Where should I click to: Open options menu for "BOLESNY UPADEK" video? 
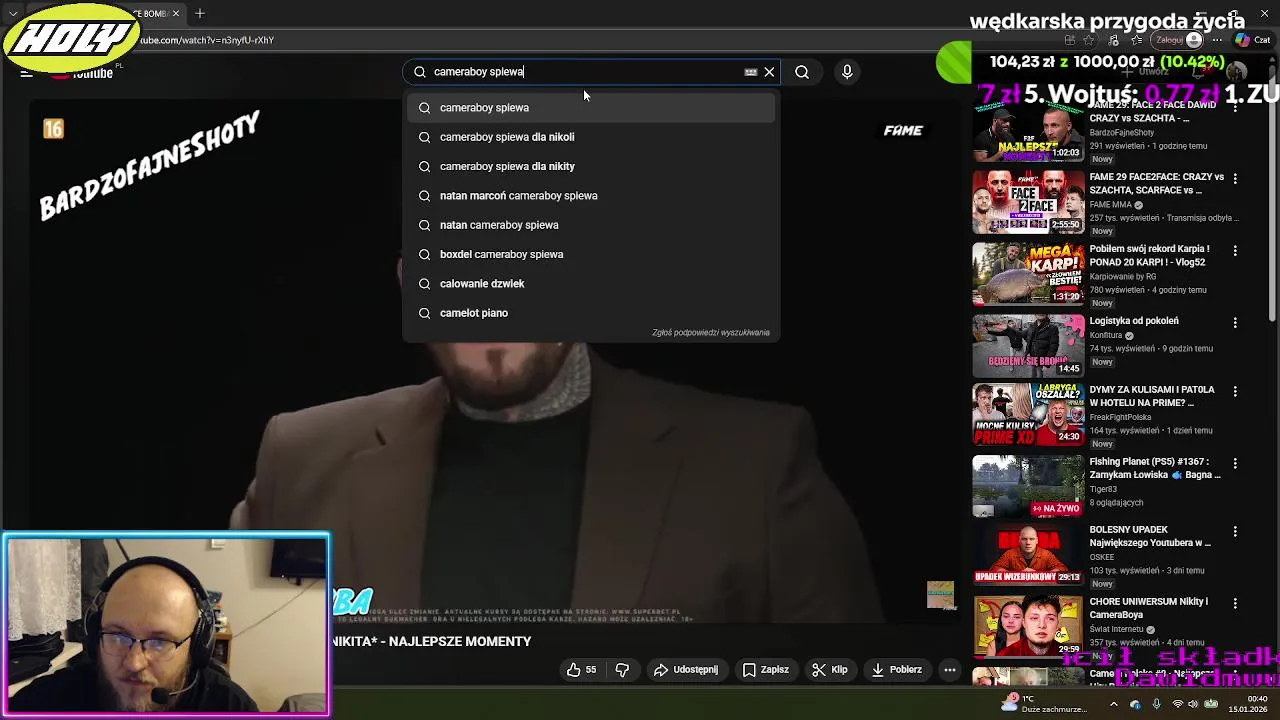[x=1235, y=532]
